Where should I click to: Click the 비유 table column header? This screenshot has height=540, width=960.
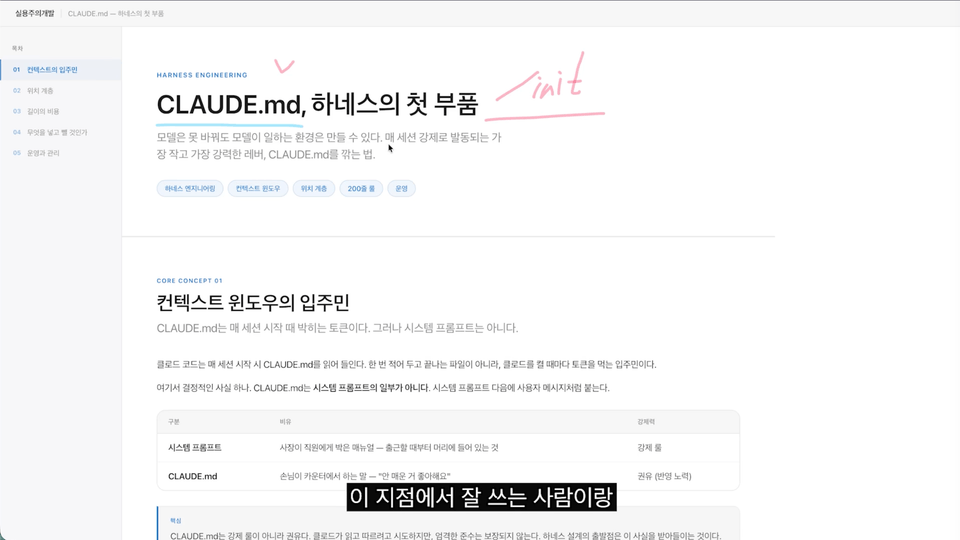coord(285,422)
